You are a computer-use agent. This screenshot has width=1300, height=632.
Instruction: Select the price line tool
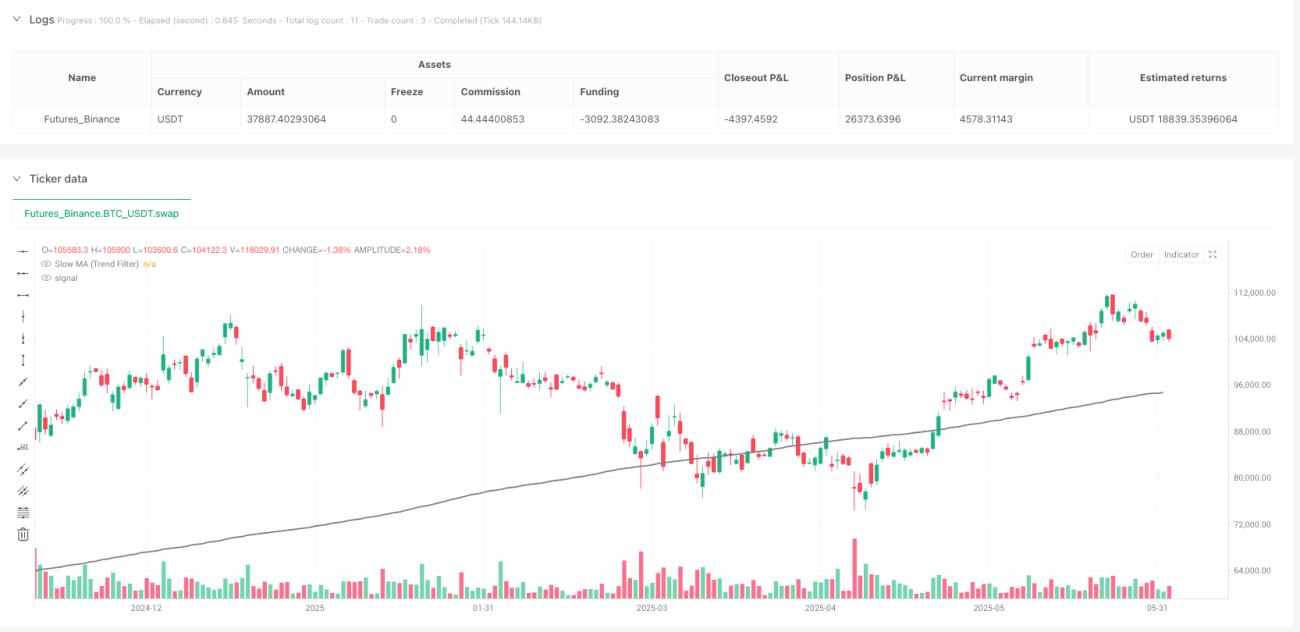click(23, 446)
